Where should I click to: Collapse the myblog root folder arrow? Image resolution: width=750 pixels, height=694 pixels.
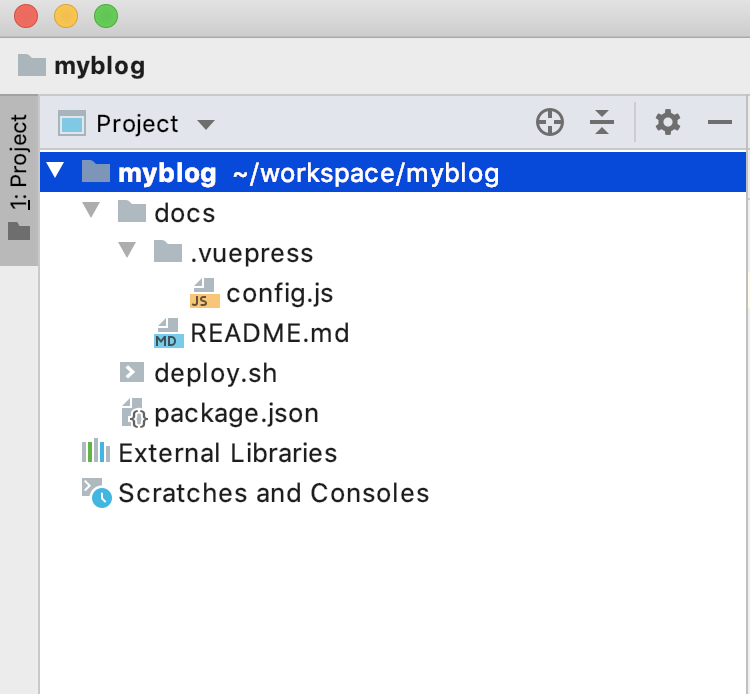[55, 170]
